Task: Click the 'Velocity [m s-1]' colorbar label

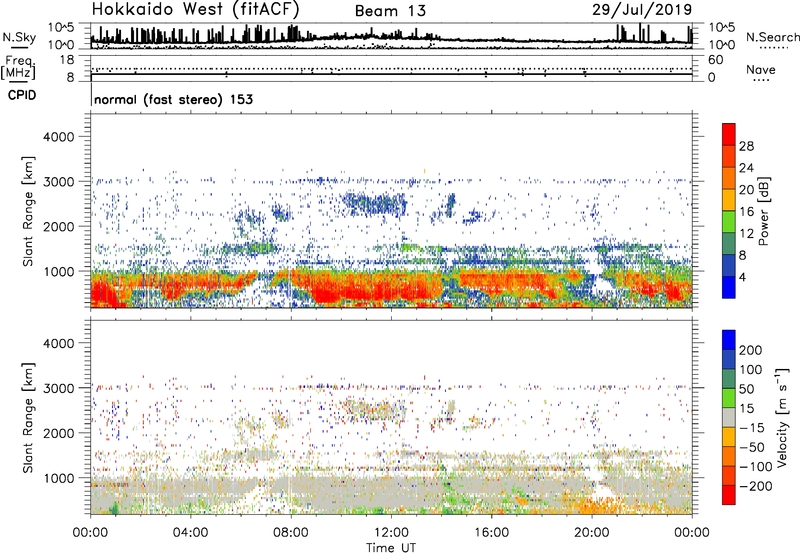Action: [783, 417]
